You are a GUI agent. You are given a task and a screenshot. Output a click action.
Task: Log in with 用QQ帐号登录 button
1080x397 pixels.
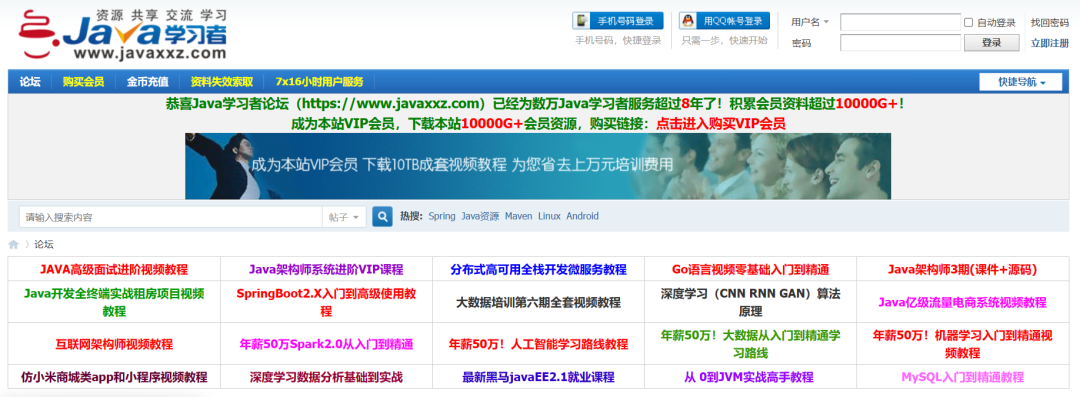tap(724, 21)
